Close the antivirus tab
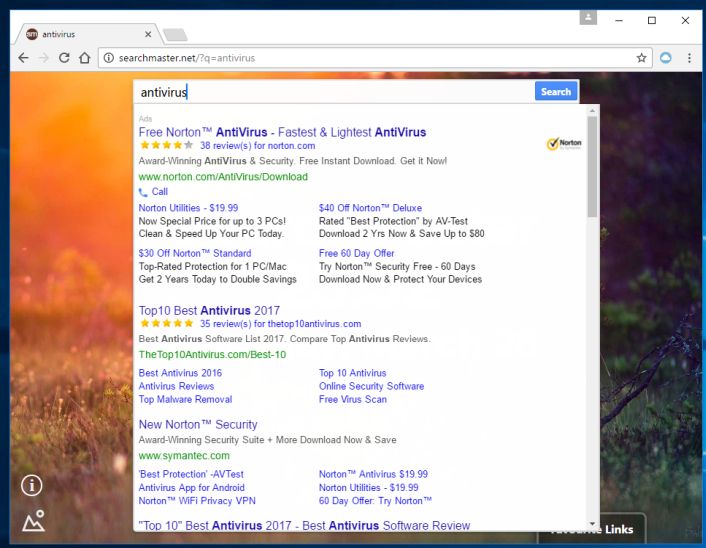This screenshot has height=548, width=706. 148,34
